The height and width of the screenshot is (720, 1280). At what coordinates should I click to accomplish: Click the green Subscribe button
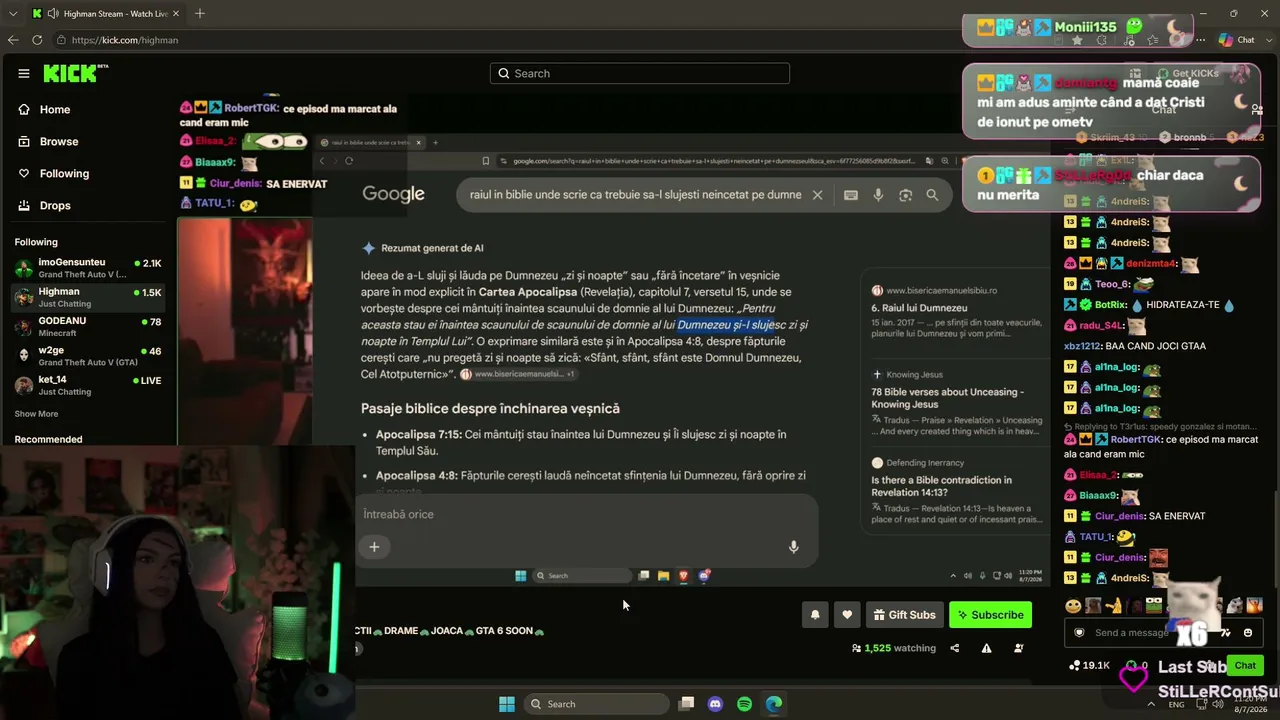pyautogui.click(x=990, y=615)
